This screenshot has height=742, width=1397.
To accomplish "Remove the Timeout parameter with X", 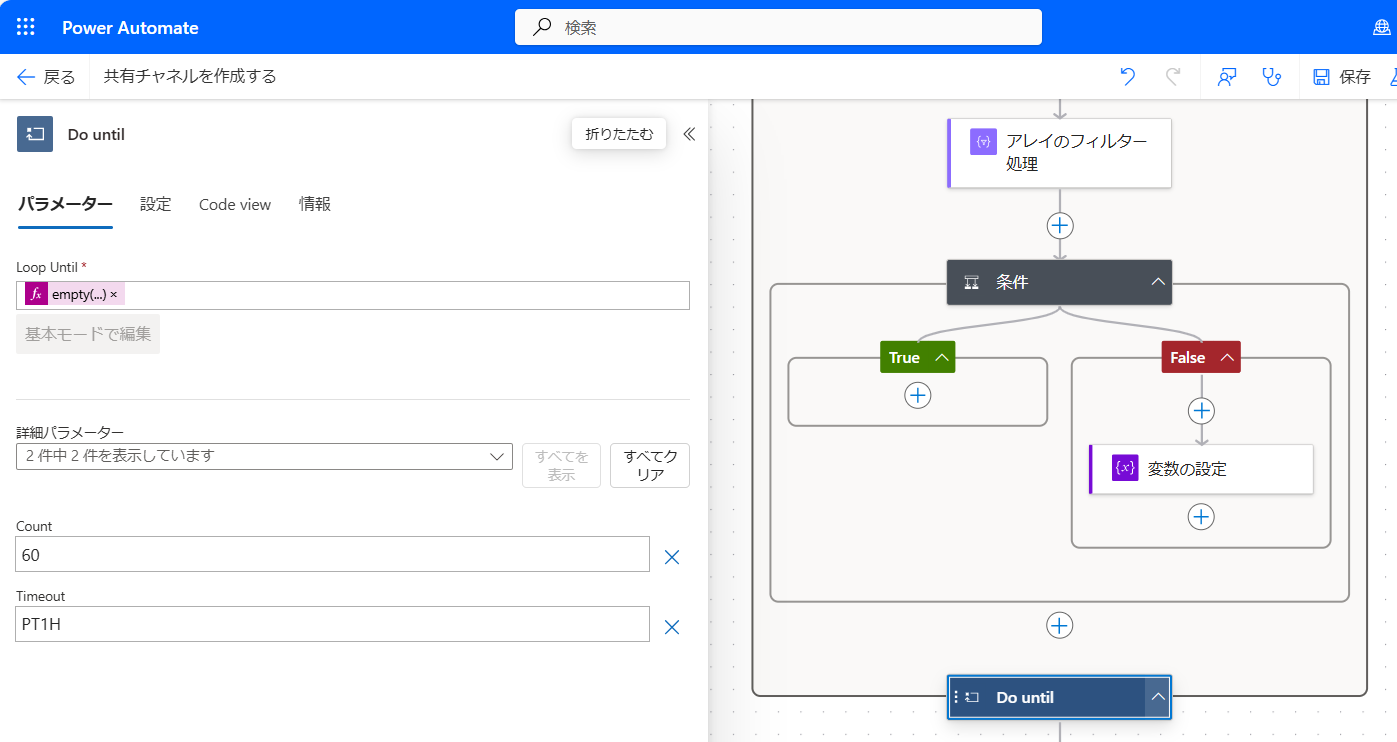I will [x=672, y=627].
